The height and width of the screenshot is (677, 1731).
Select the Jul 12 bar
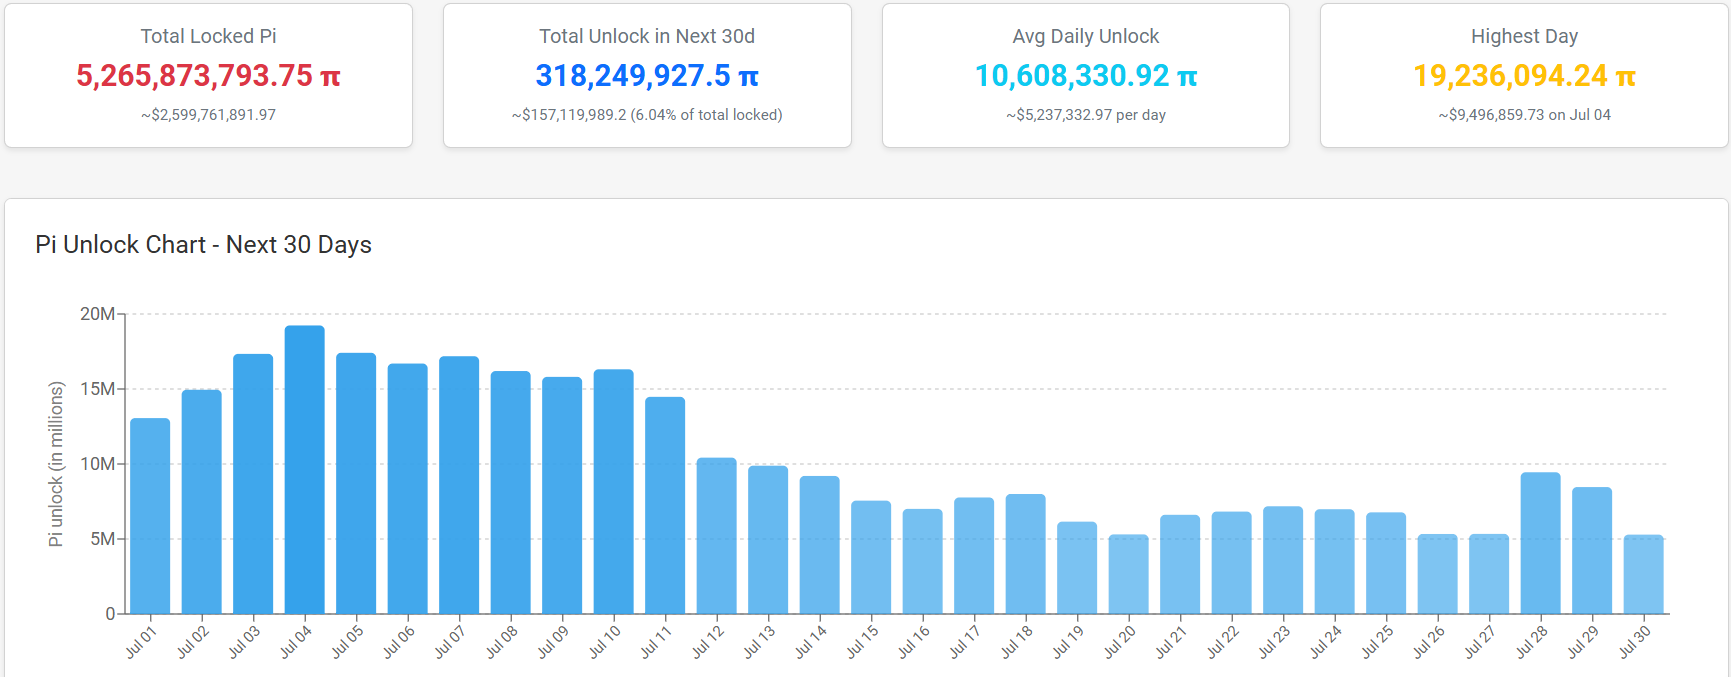coord(716,536)
